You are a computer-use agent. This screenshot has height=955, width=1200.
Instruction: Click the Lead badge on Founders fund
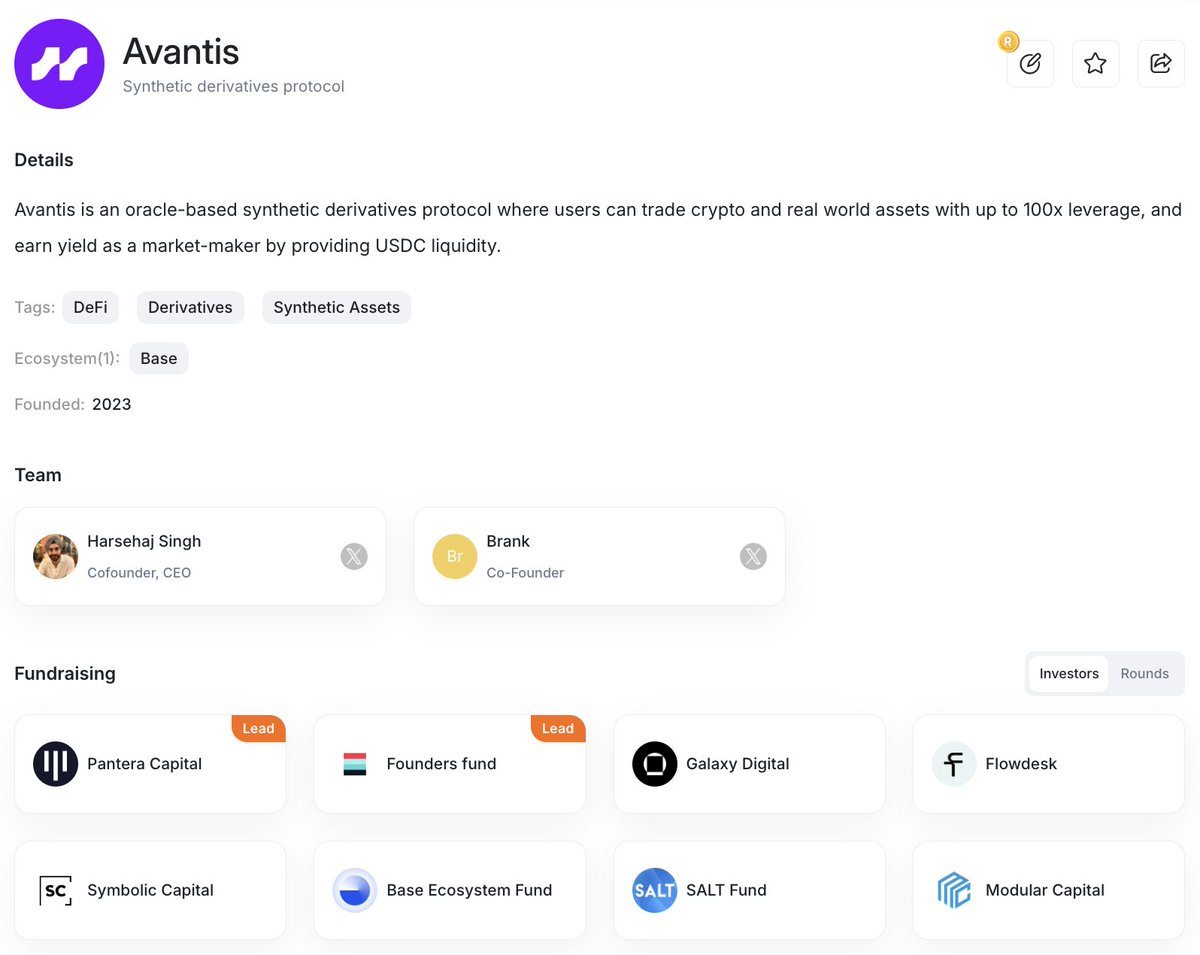click(558, 728)
